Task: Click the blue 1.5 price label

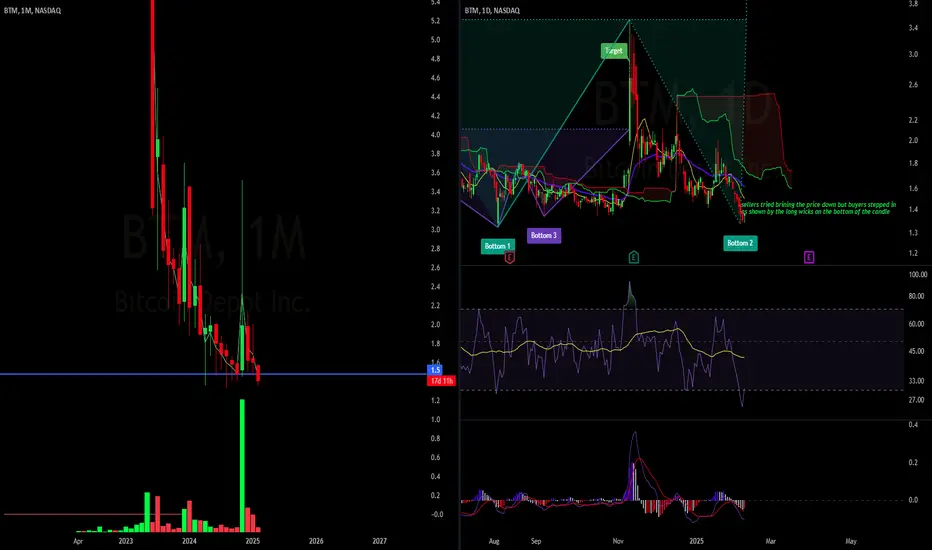Action: (435, 370)
